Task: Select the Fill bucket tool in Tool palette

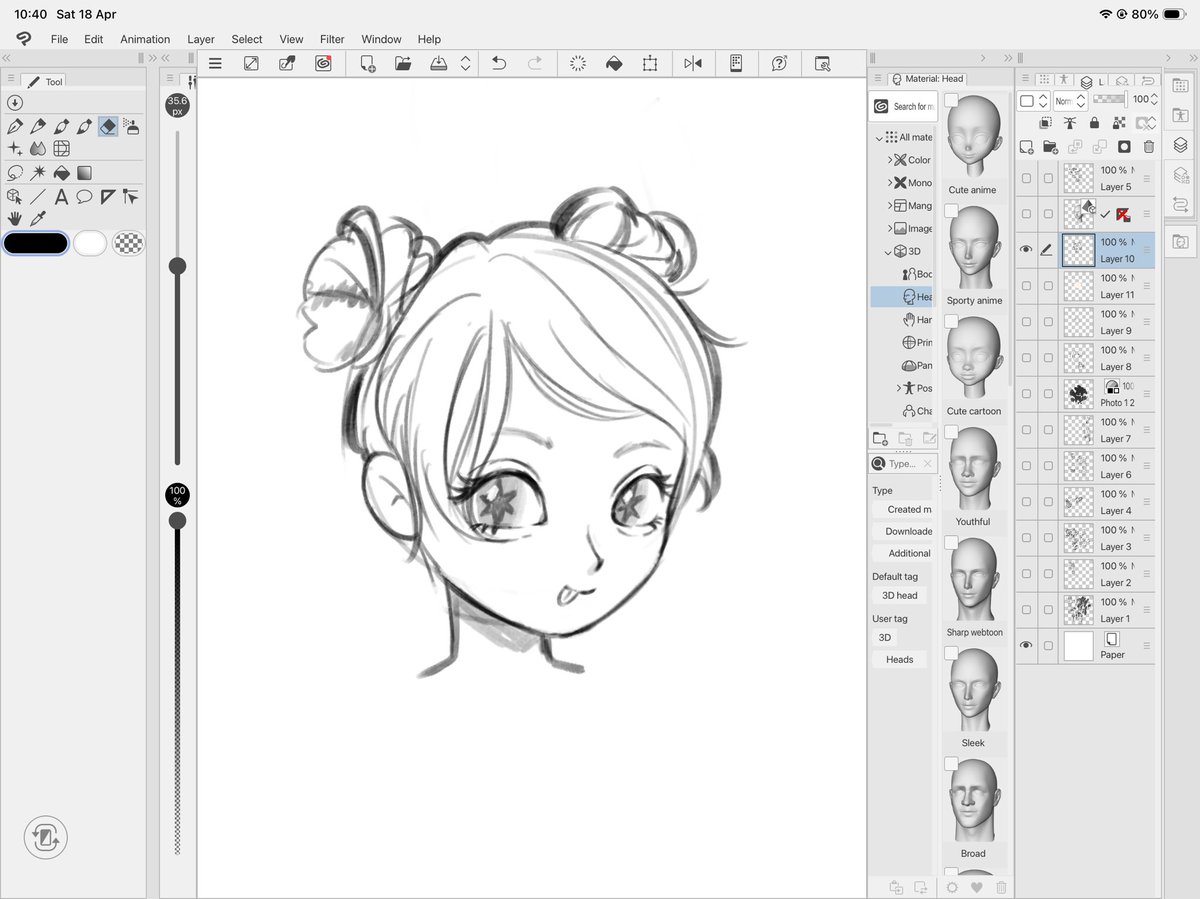Action: [x=61, y=173]
